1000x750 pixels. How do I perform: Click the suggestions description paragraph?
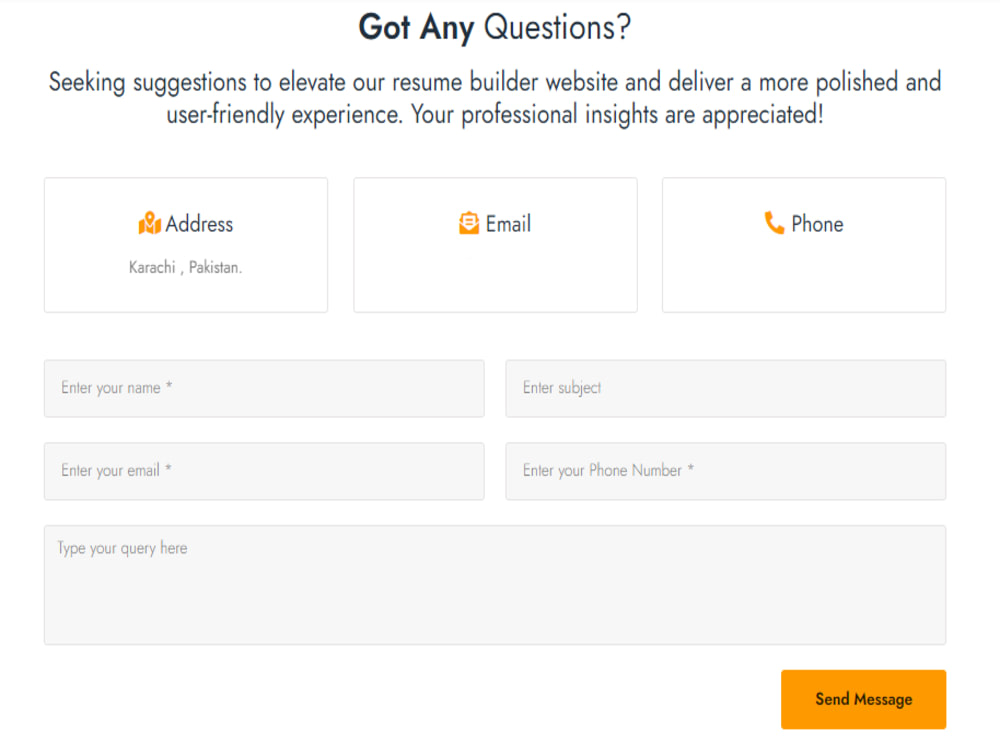click(494, 97)
